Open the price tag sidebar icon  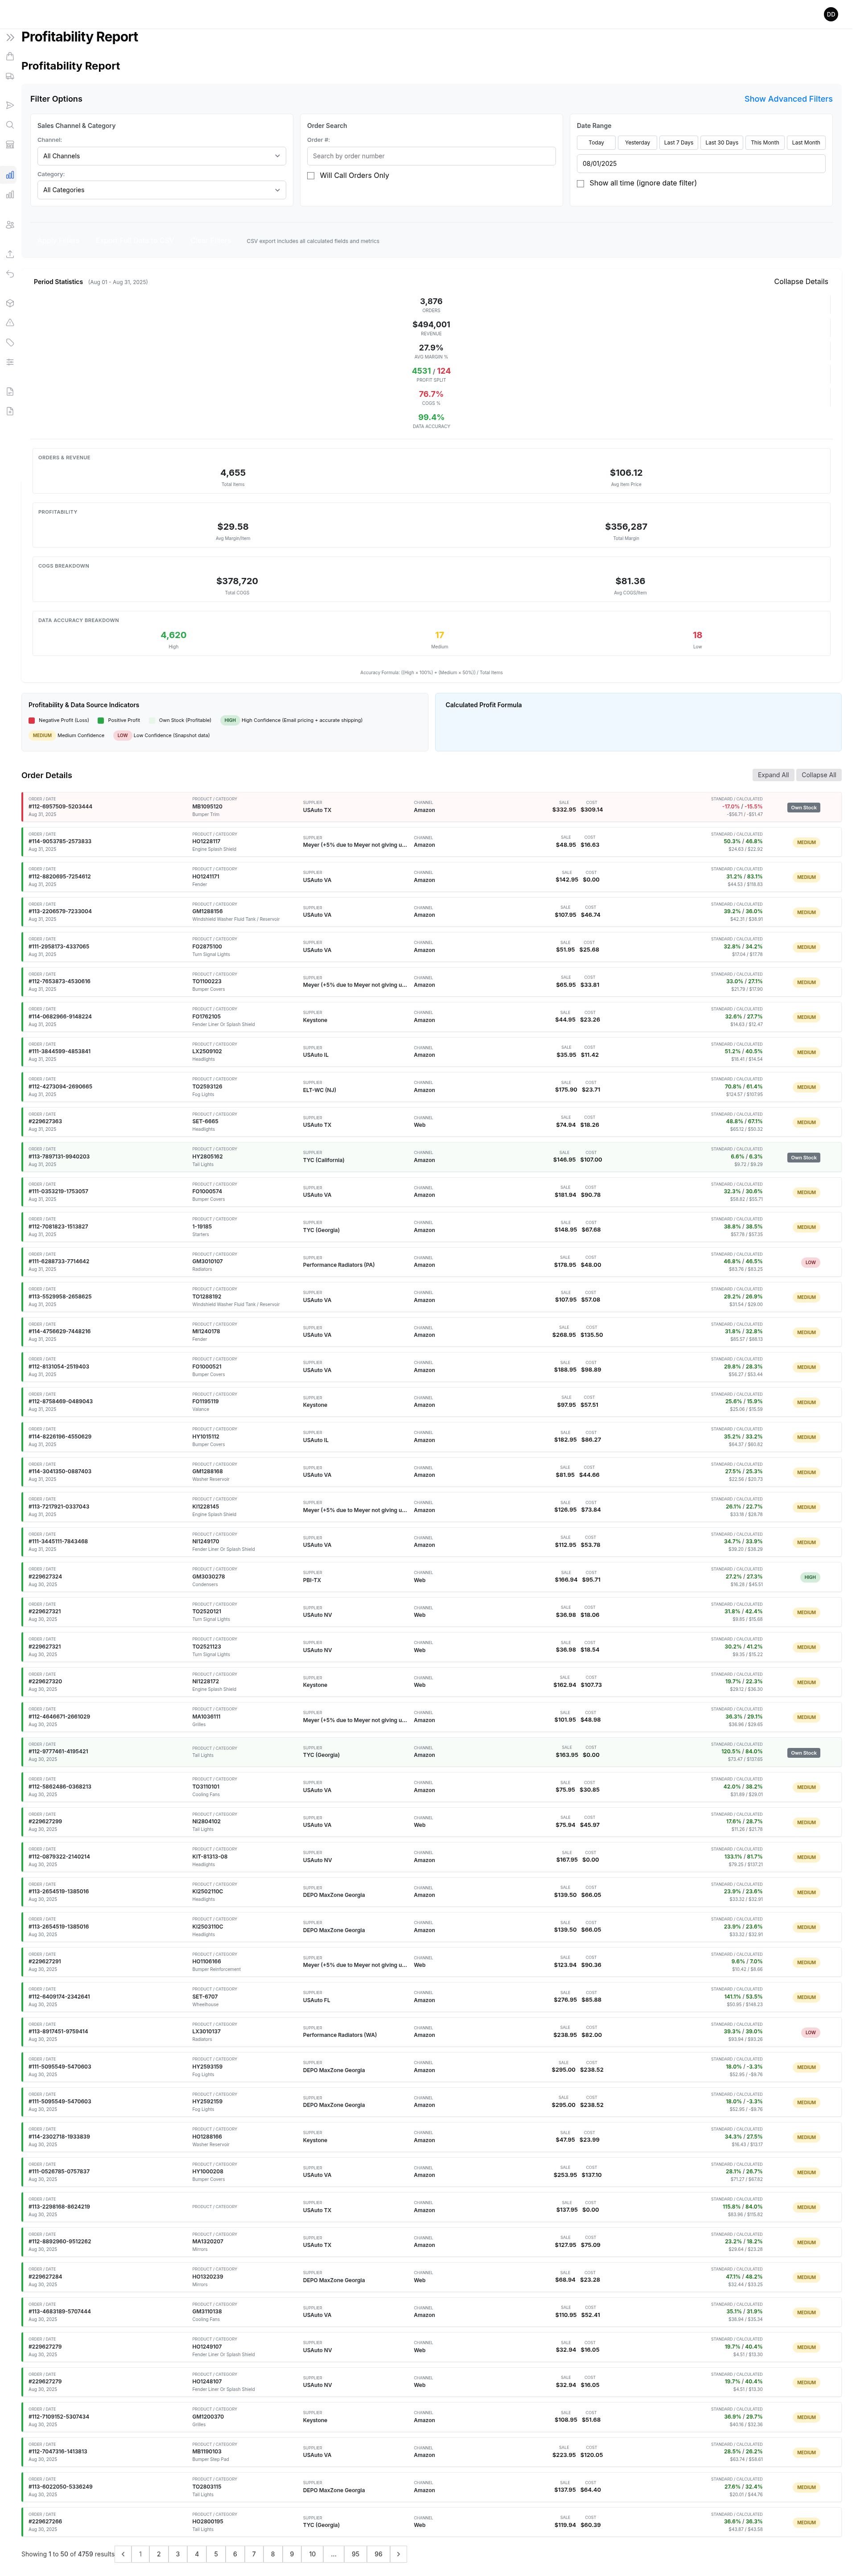10,342
